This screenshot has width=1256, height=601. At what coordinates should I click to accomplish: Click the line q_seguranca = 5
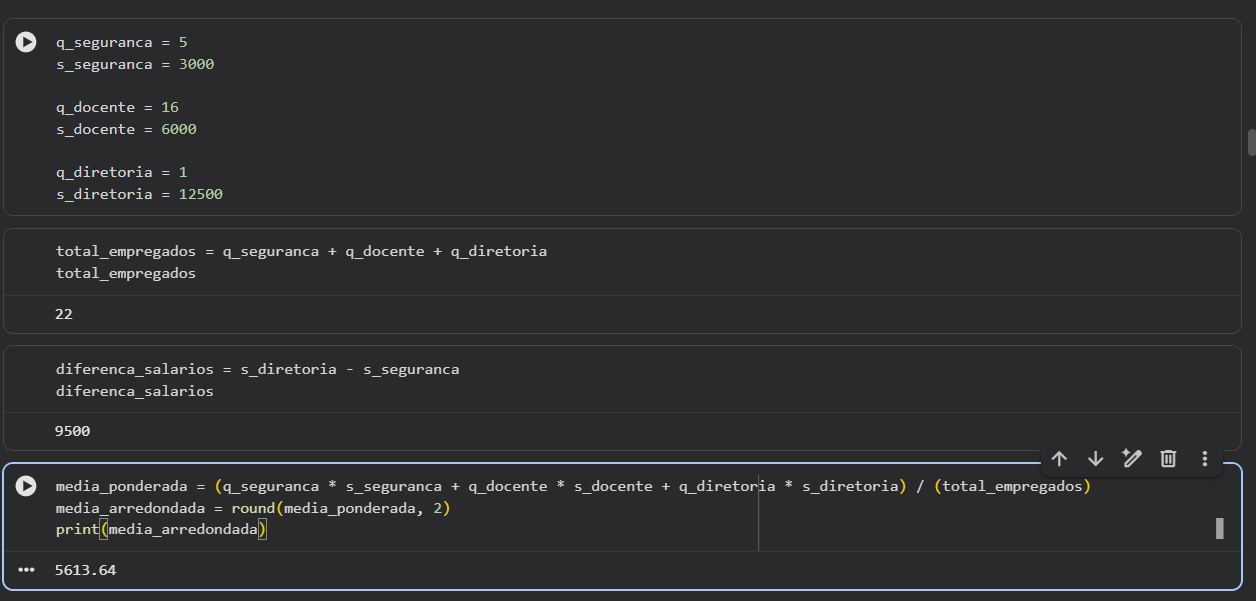(x=121, y=43)
